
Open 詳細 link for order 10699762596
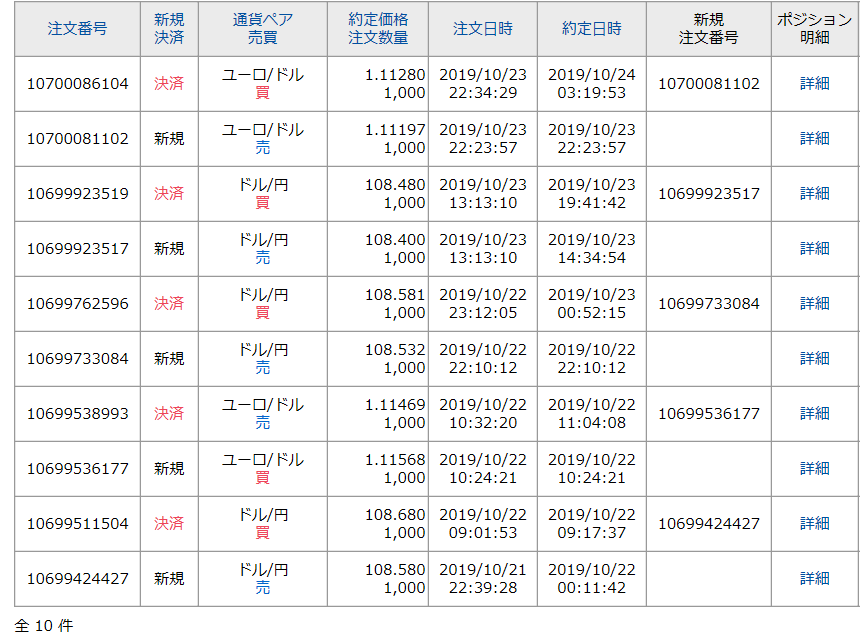pyautogui.click(x=814, y=303)
